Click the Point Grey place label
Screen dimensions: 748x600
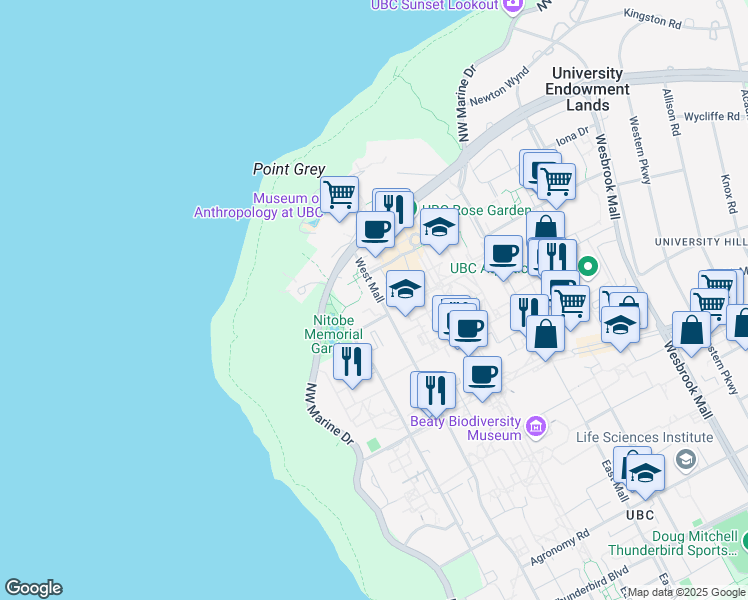click(x=289, y=169)
